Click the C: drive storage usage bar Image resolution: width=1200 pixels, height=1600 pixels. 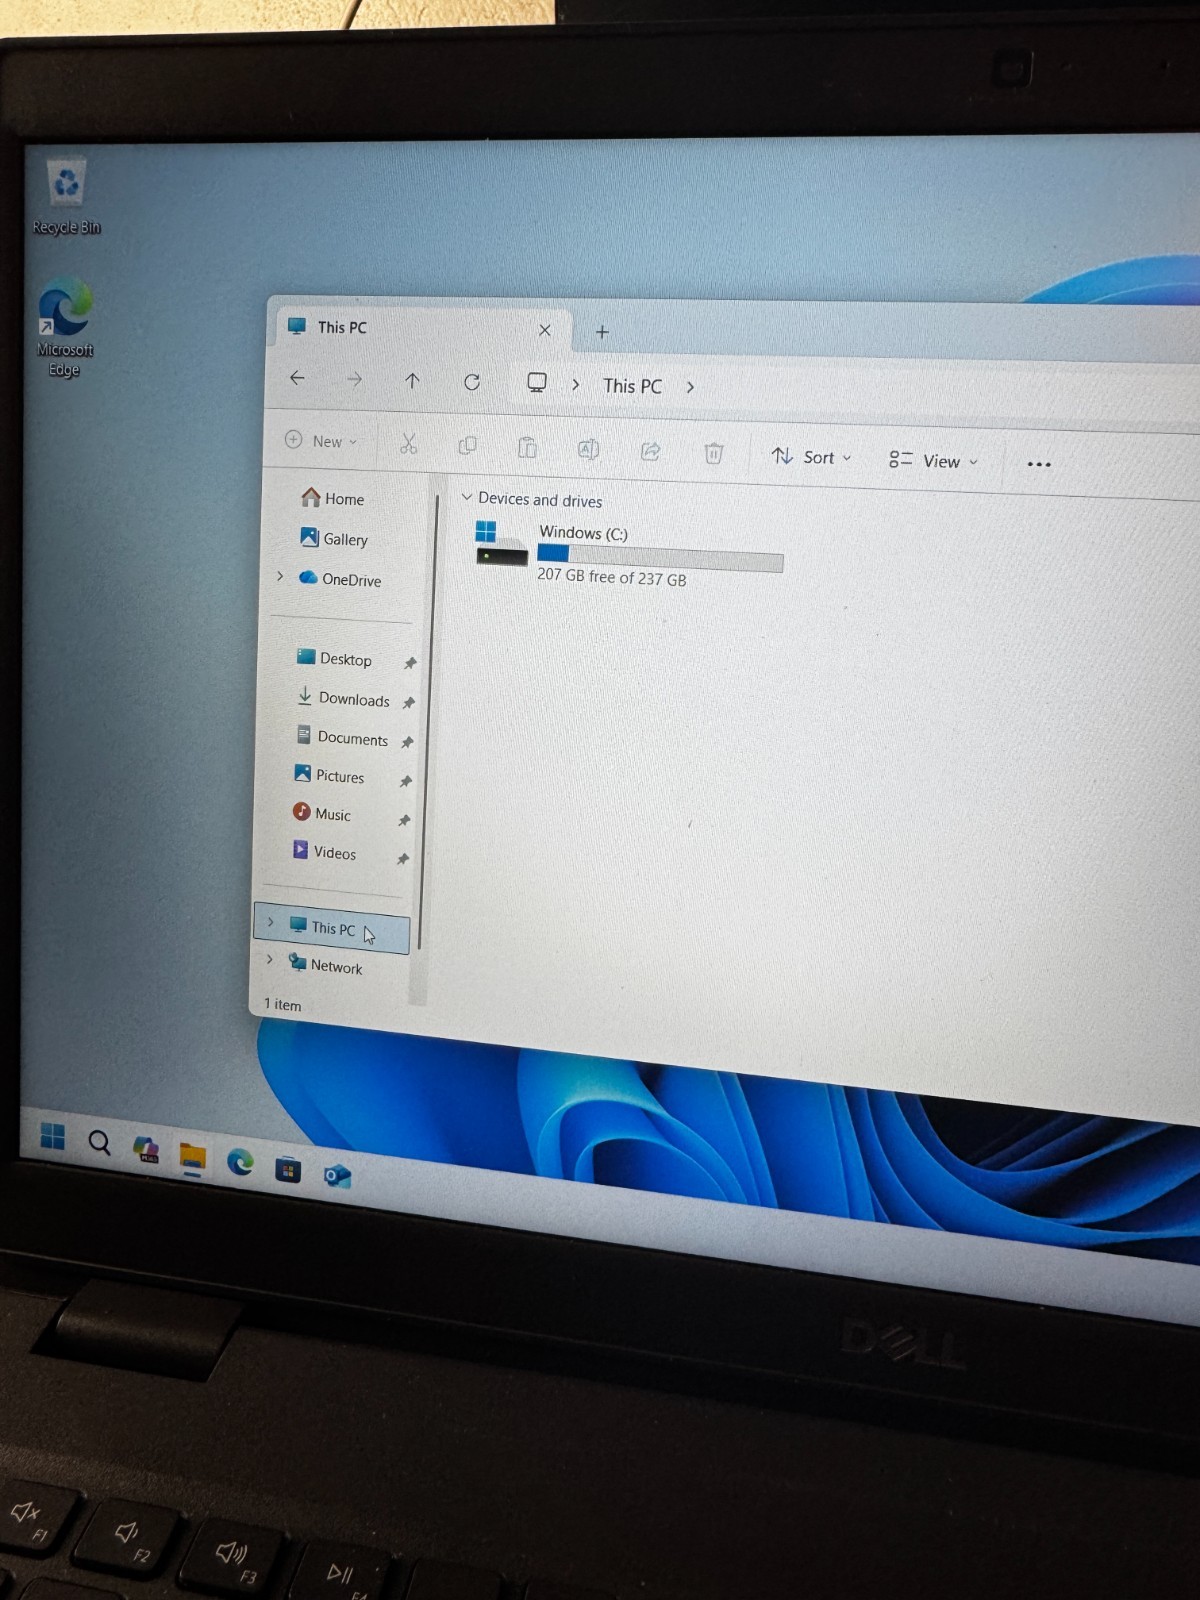(660, 557)
